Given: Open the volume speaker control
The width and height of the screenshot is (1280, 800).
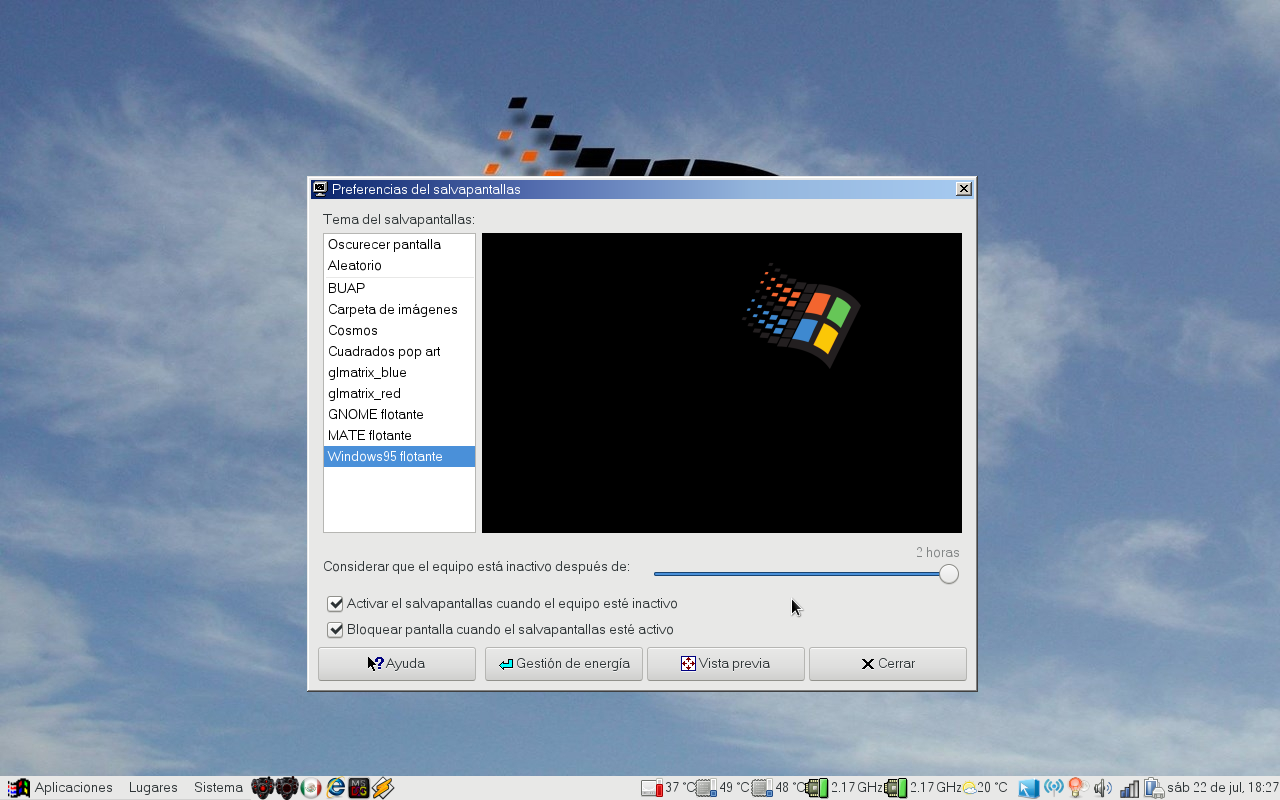Looking at the screenshot, I should [x=1103, y=788].
